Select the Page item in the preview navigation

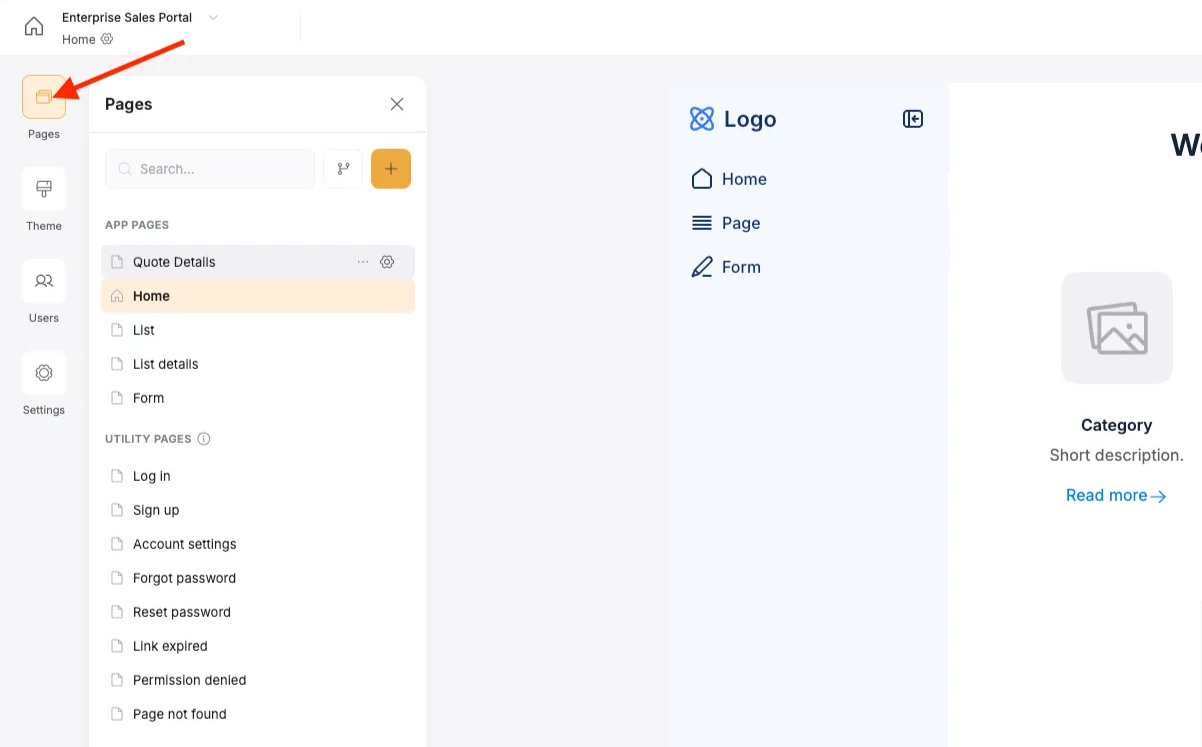pos(740,222)
